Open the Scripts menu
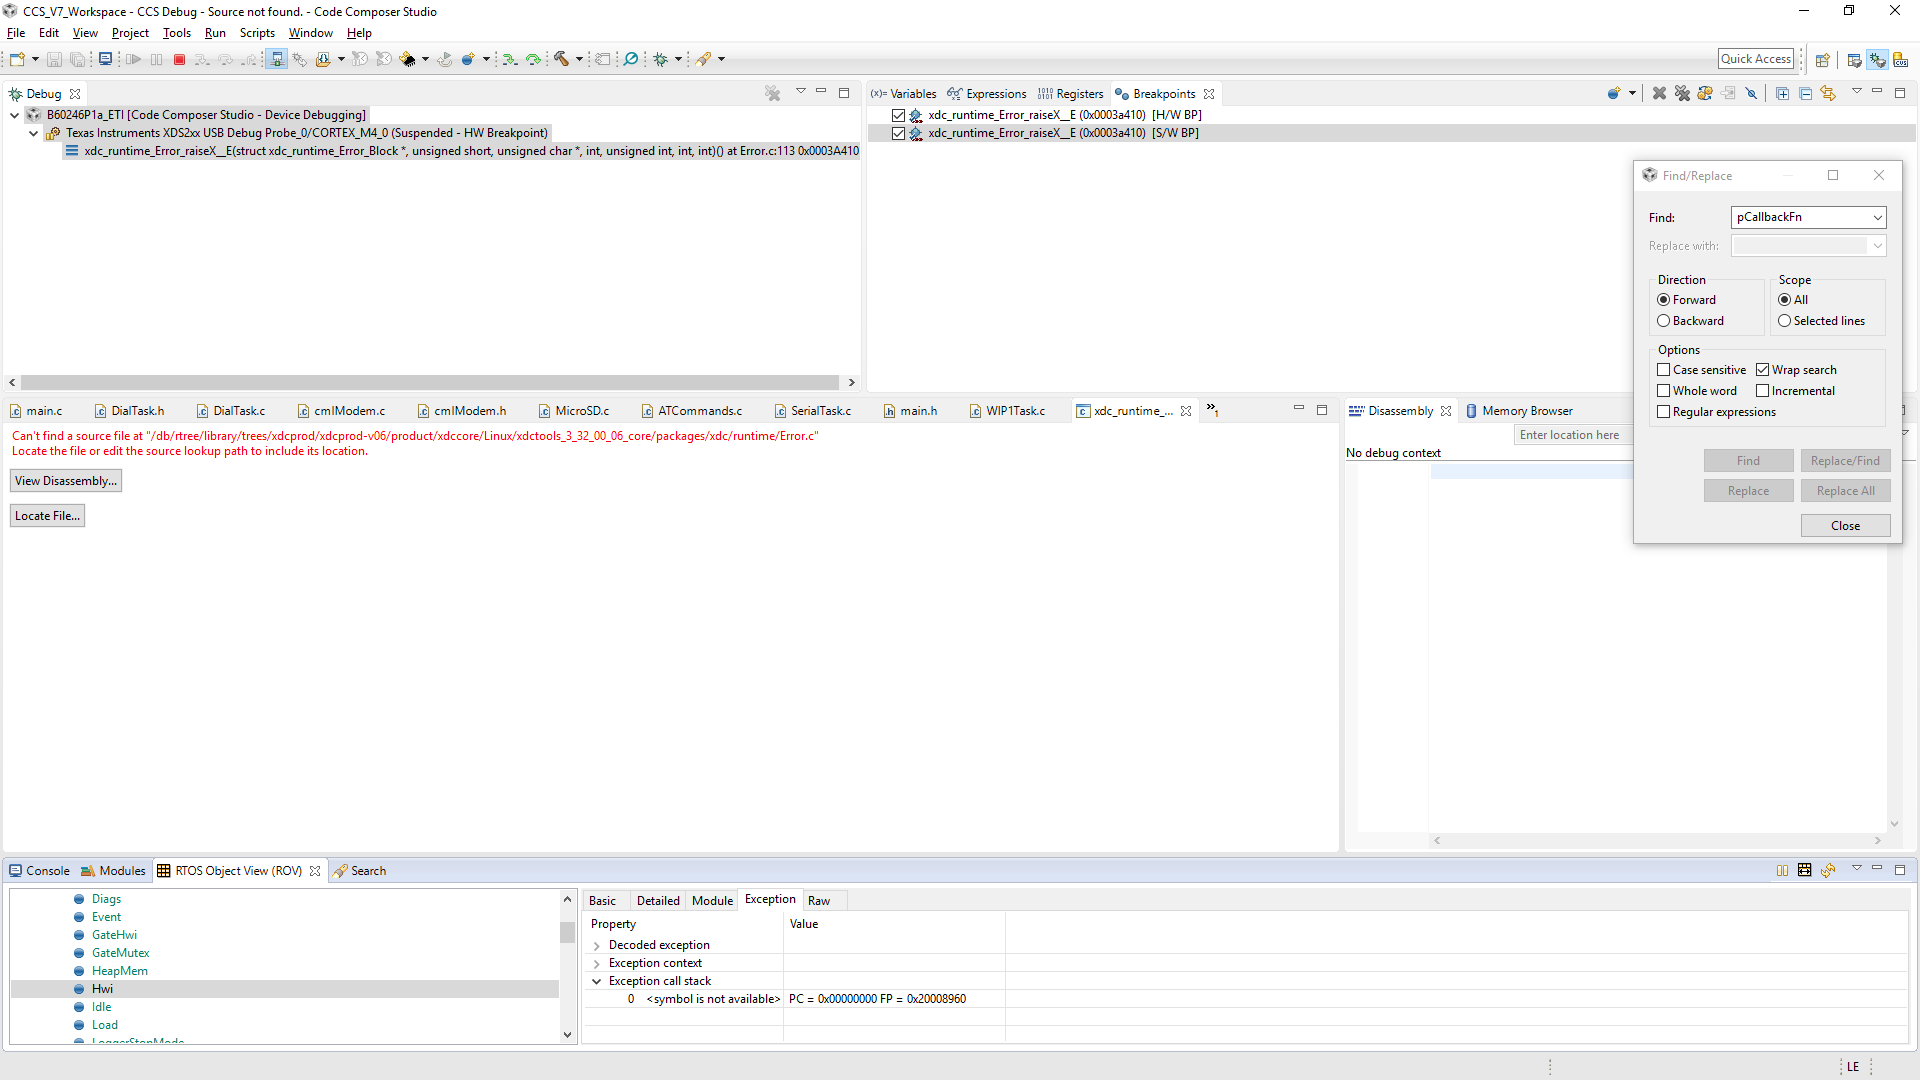Viewport: 1920px width, 1080px height. (257, 33)
